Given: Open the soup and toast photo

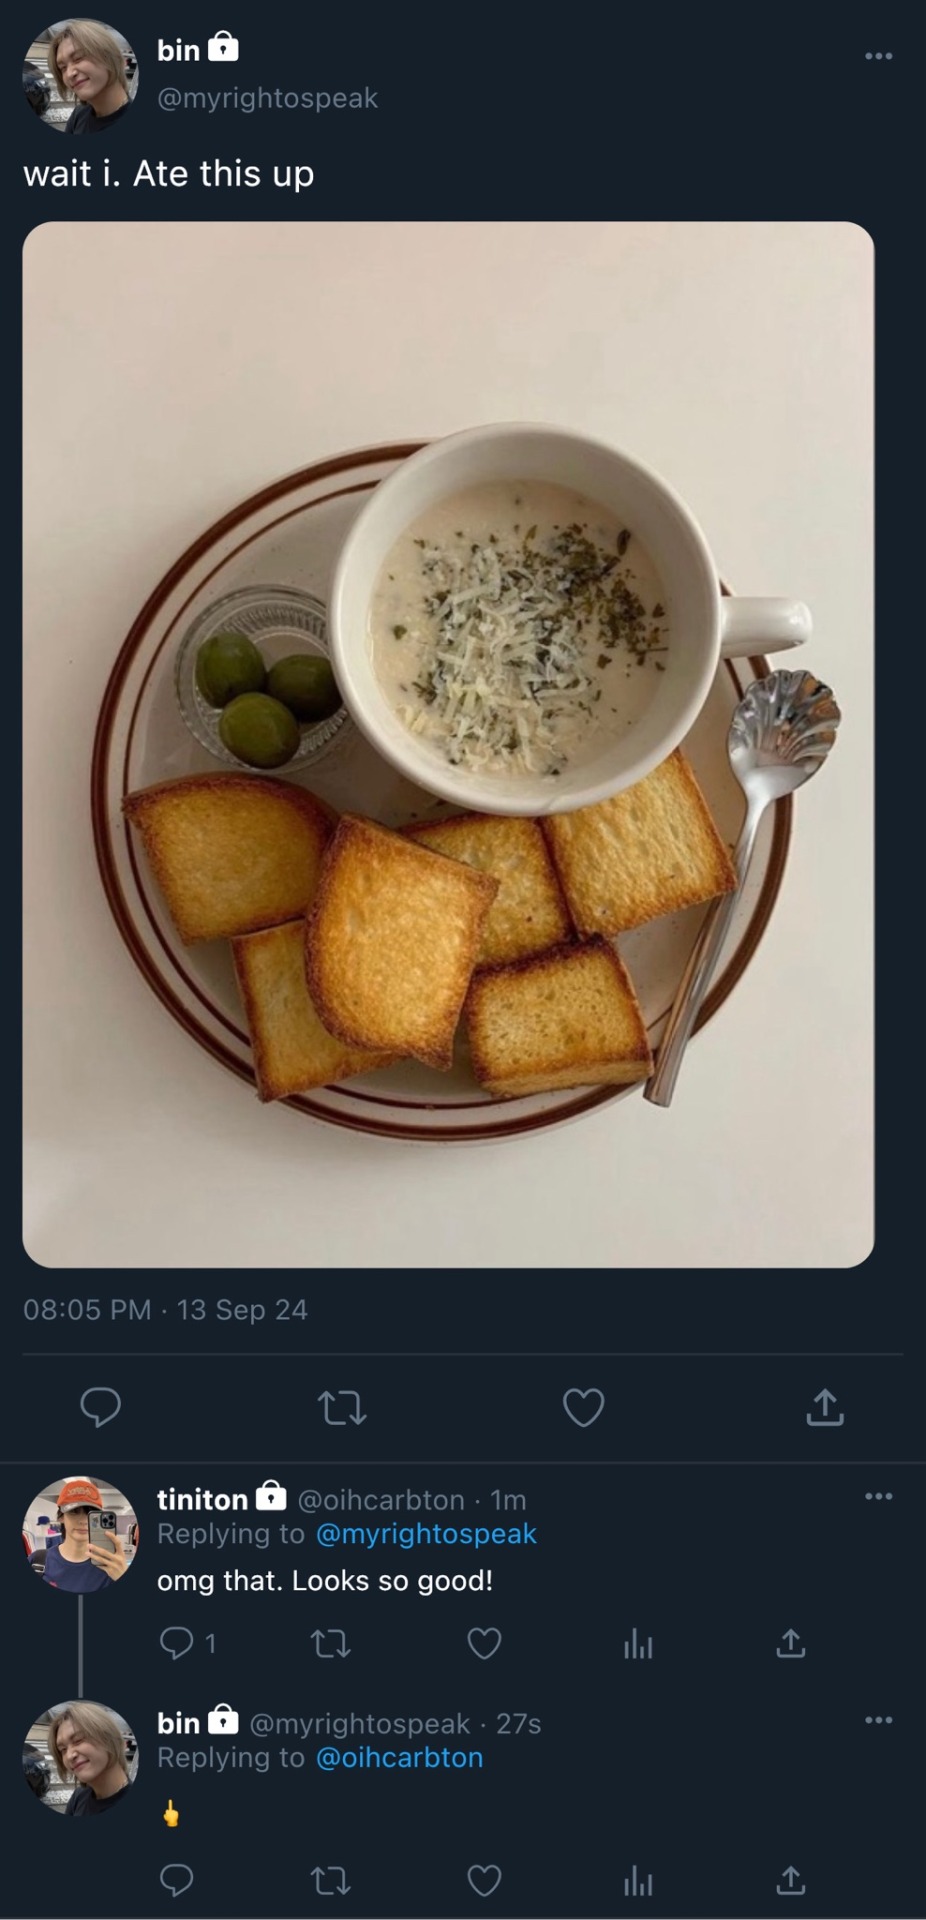Looking at the screenshot, I should click(x=448, y=744).
